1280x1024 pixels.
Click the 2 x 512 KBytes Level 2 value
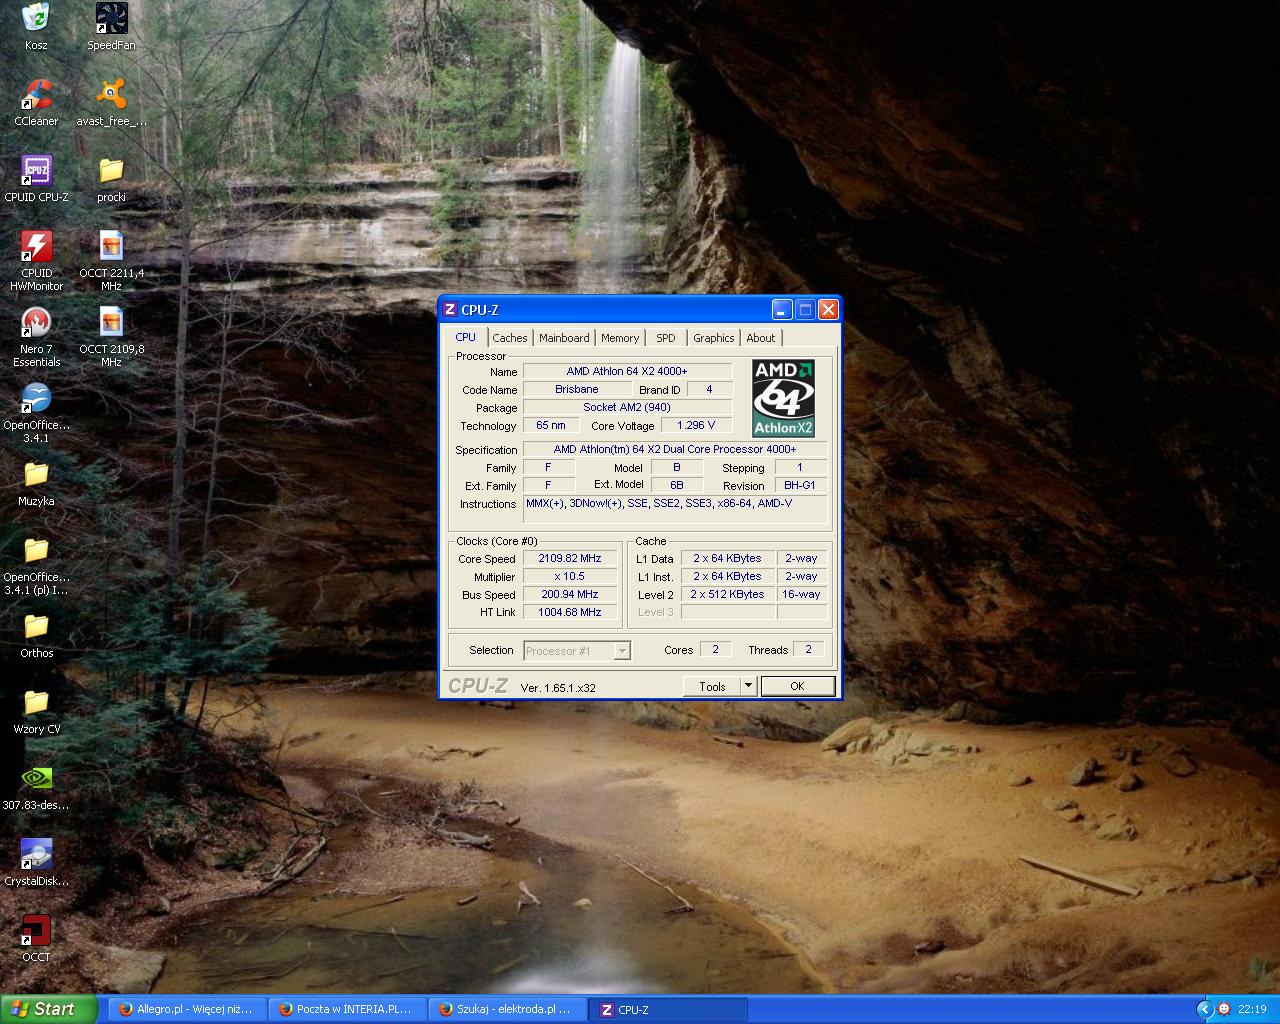click(727, 594)
